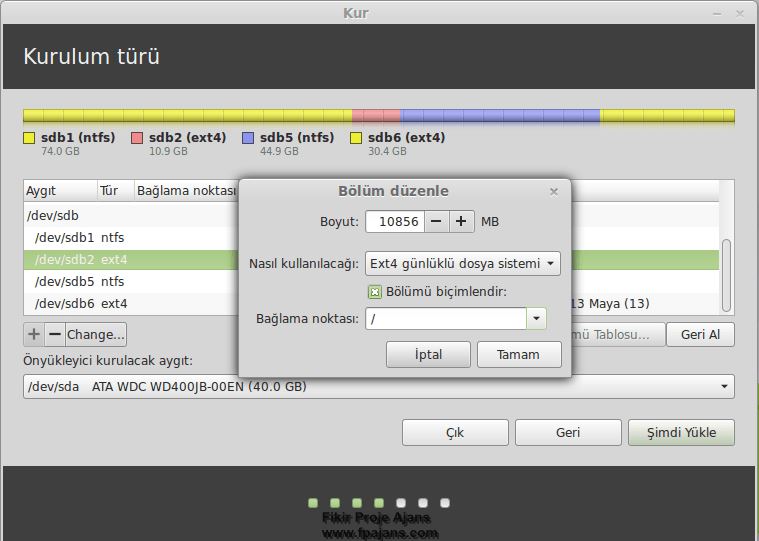This screenshot has width=759, height=541.
Task: Click the Tür column header
Action: click(116, 191)
